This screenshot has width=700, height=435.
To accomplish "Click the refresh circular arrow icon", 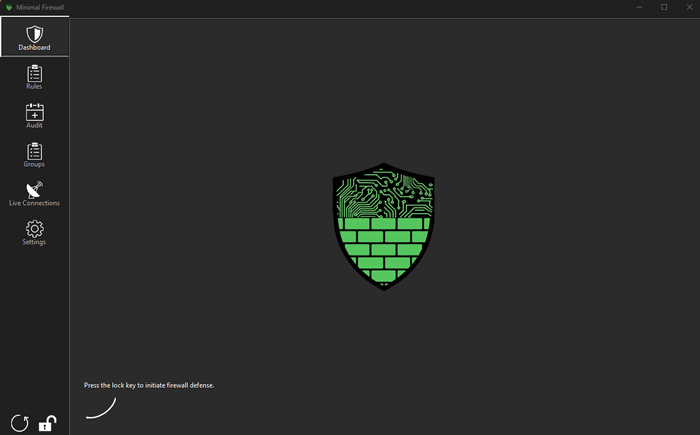I will (x=20, y=423).
